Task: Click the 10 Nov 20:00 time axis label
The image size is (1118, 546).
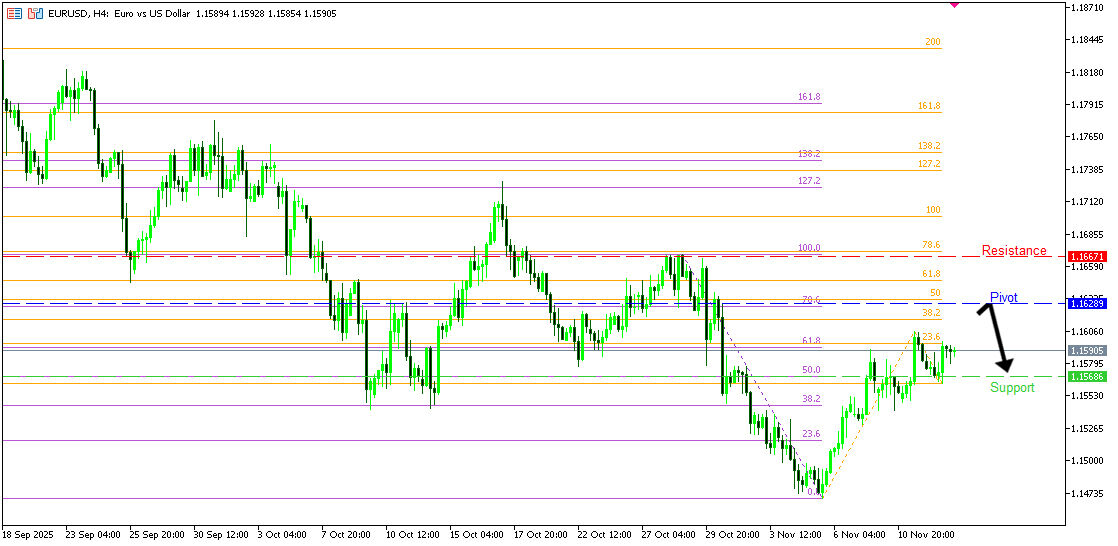Action: (x=926, y=535)
